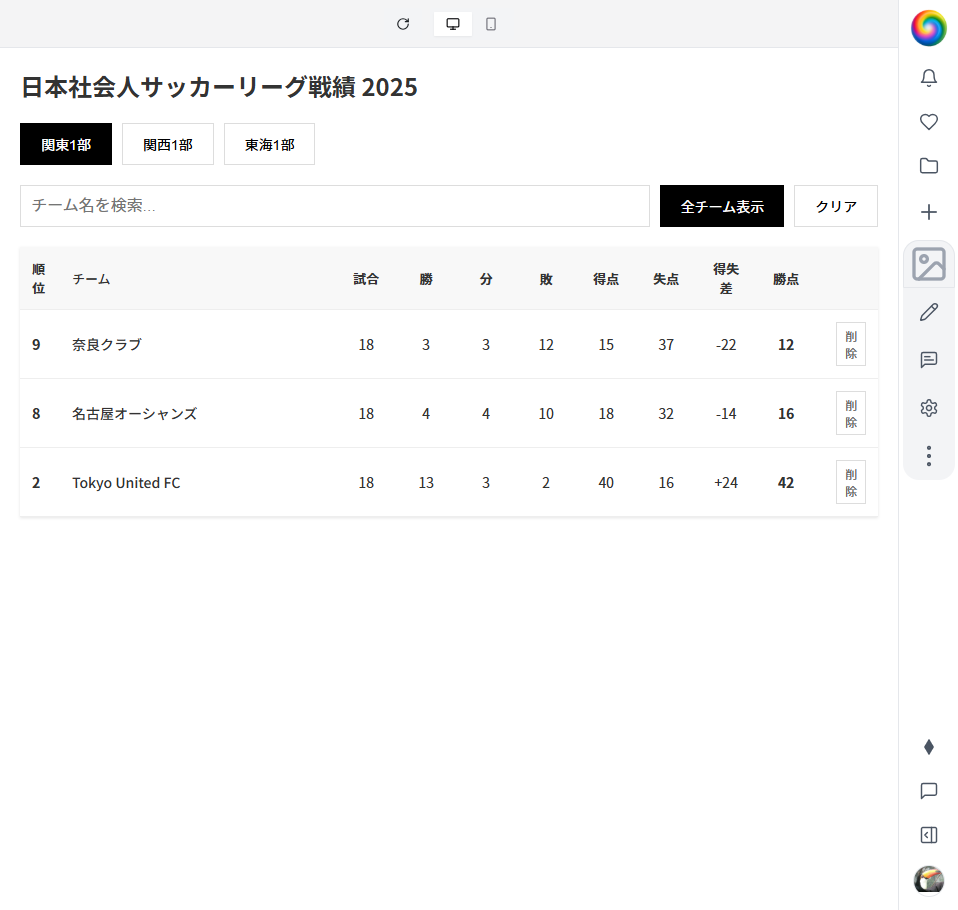Click the colorful swirl logo
958x910 pixels.
(x=928, y=27)
